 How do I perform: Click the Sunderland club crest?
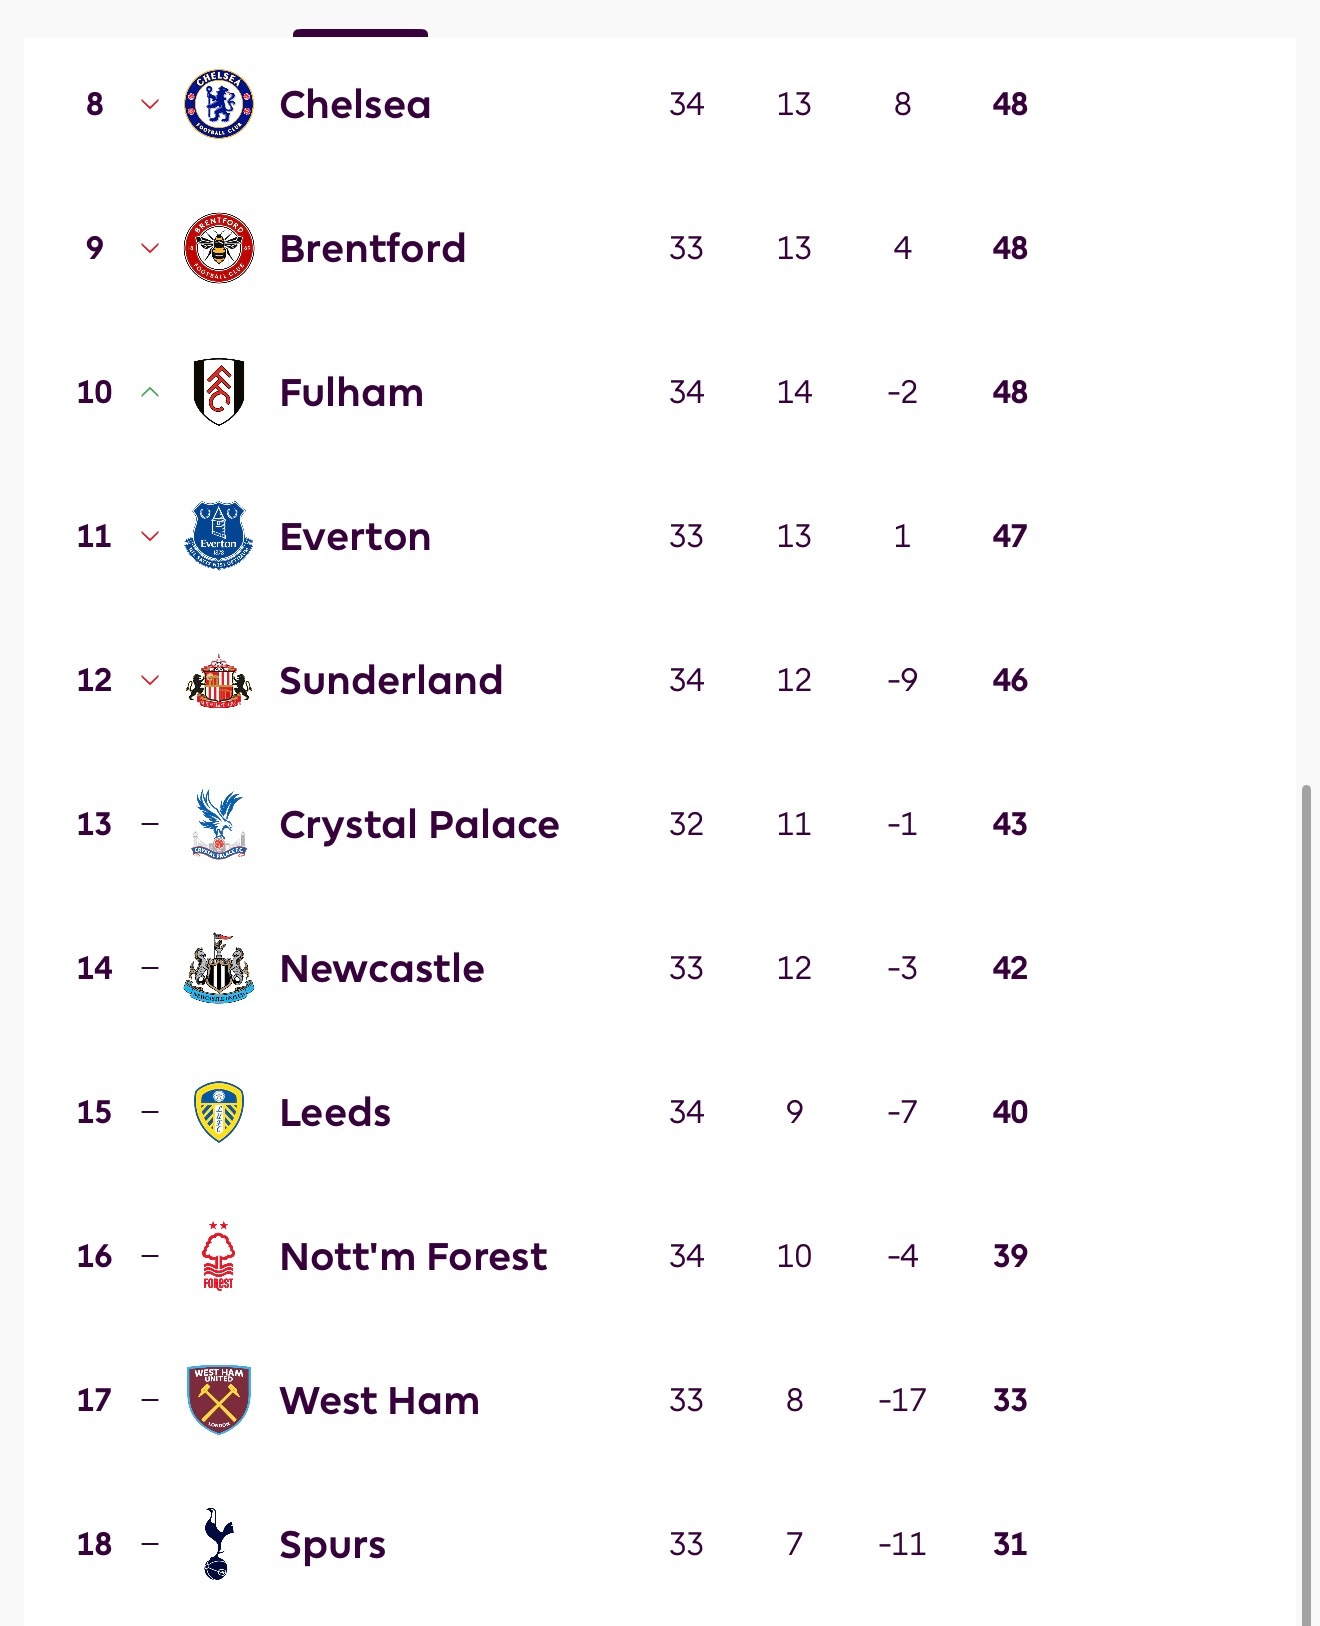(219, 680)
